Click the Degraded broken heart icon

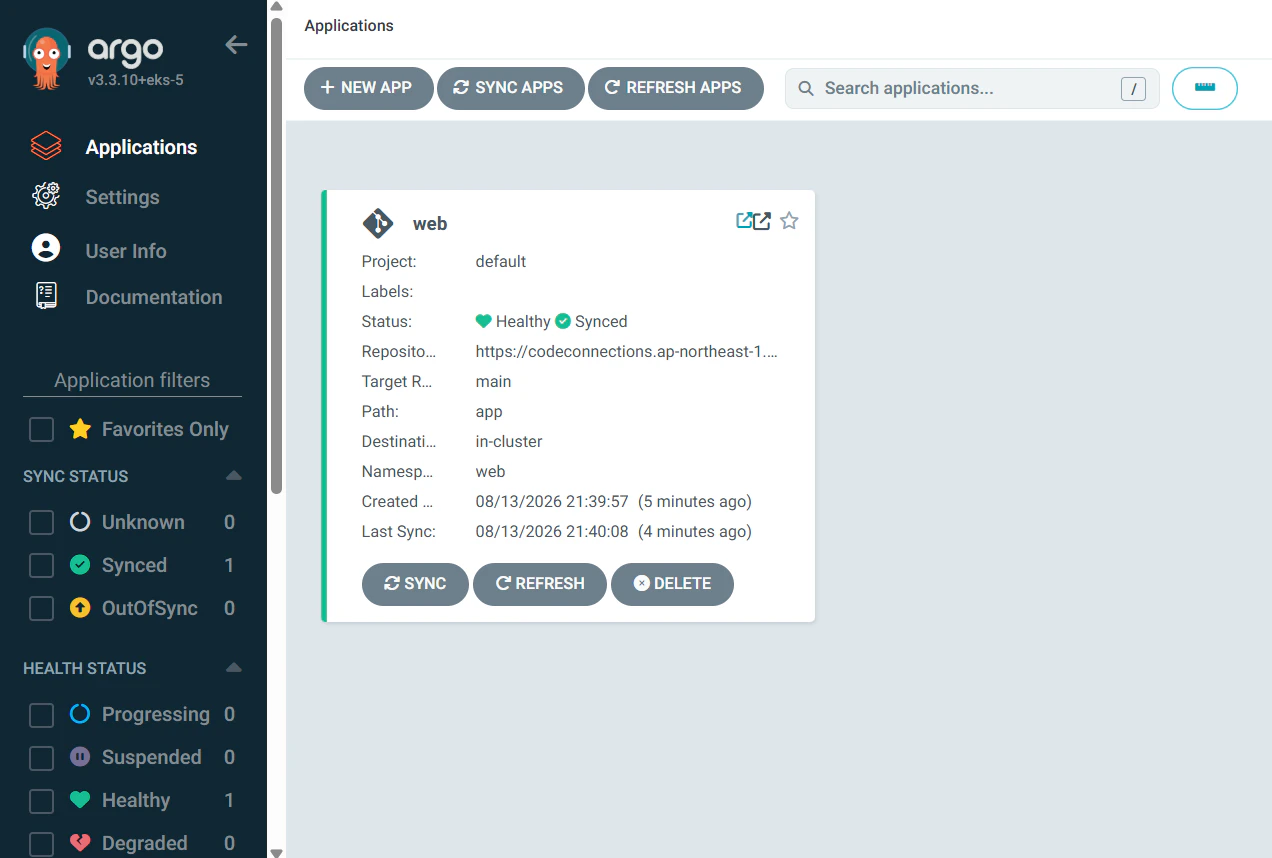[x=80, y=843]
